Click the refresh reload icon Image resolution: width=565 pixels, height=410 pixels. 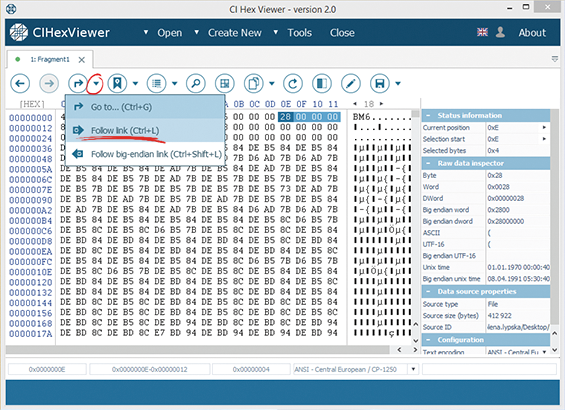[293, 84]
